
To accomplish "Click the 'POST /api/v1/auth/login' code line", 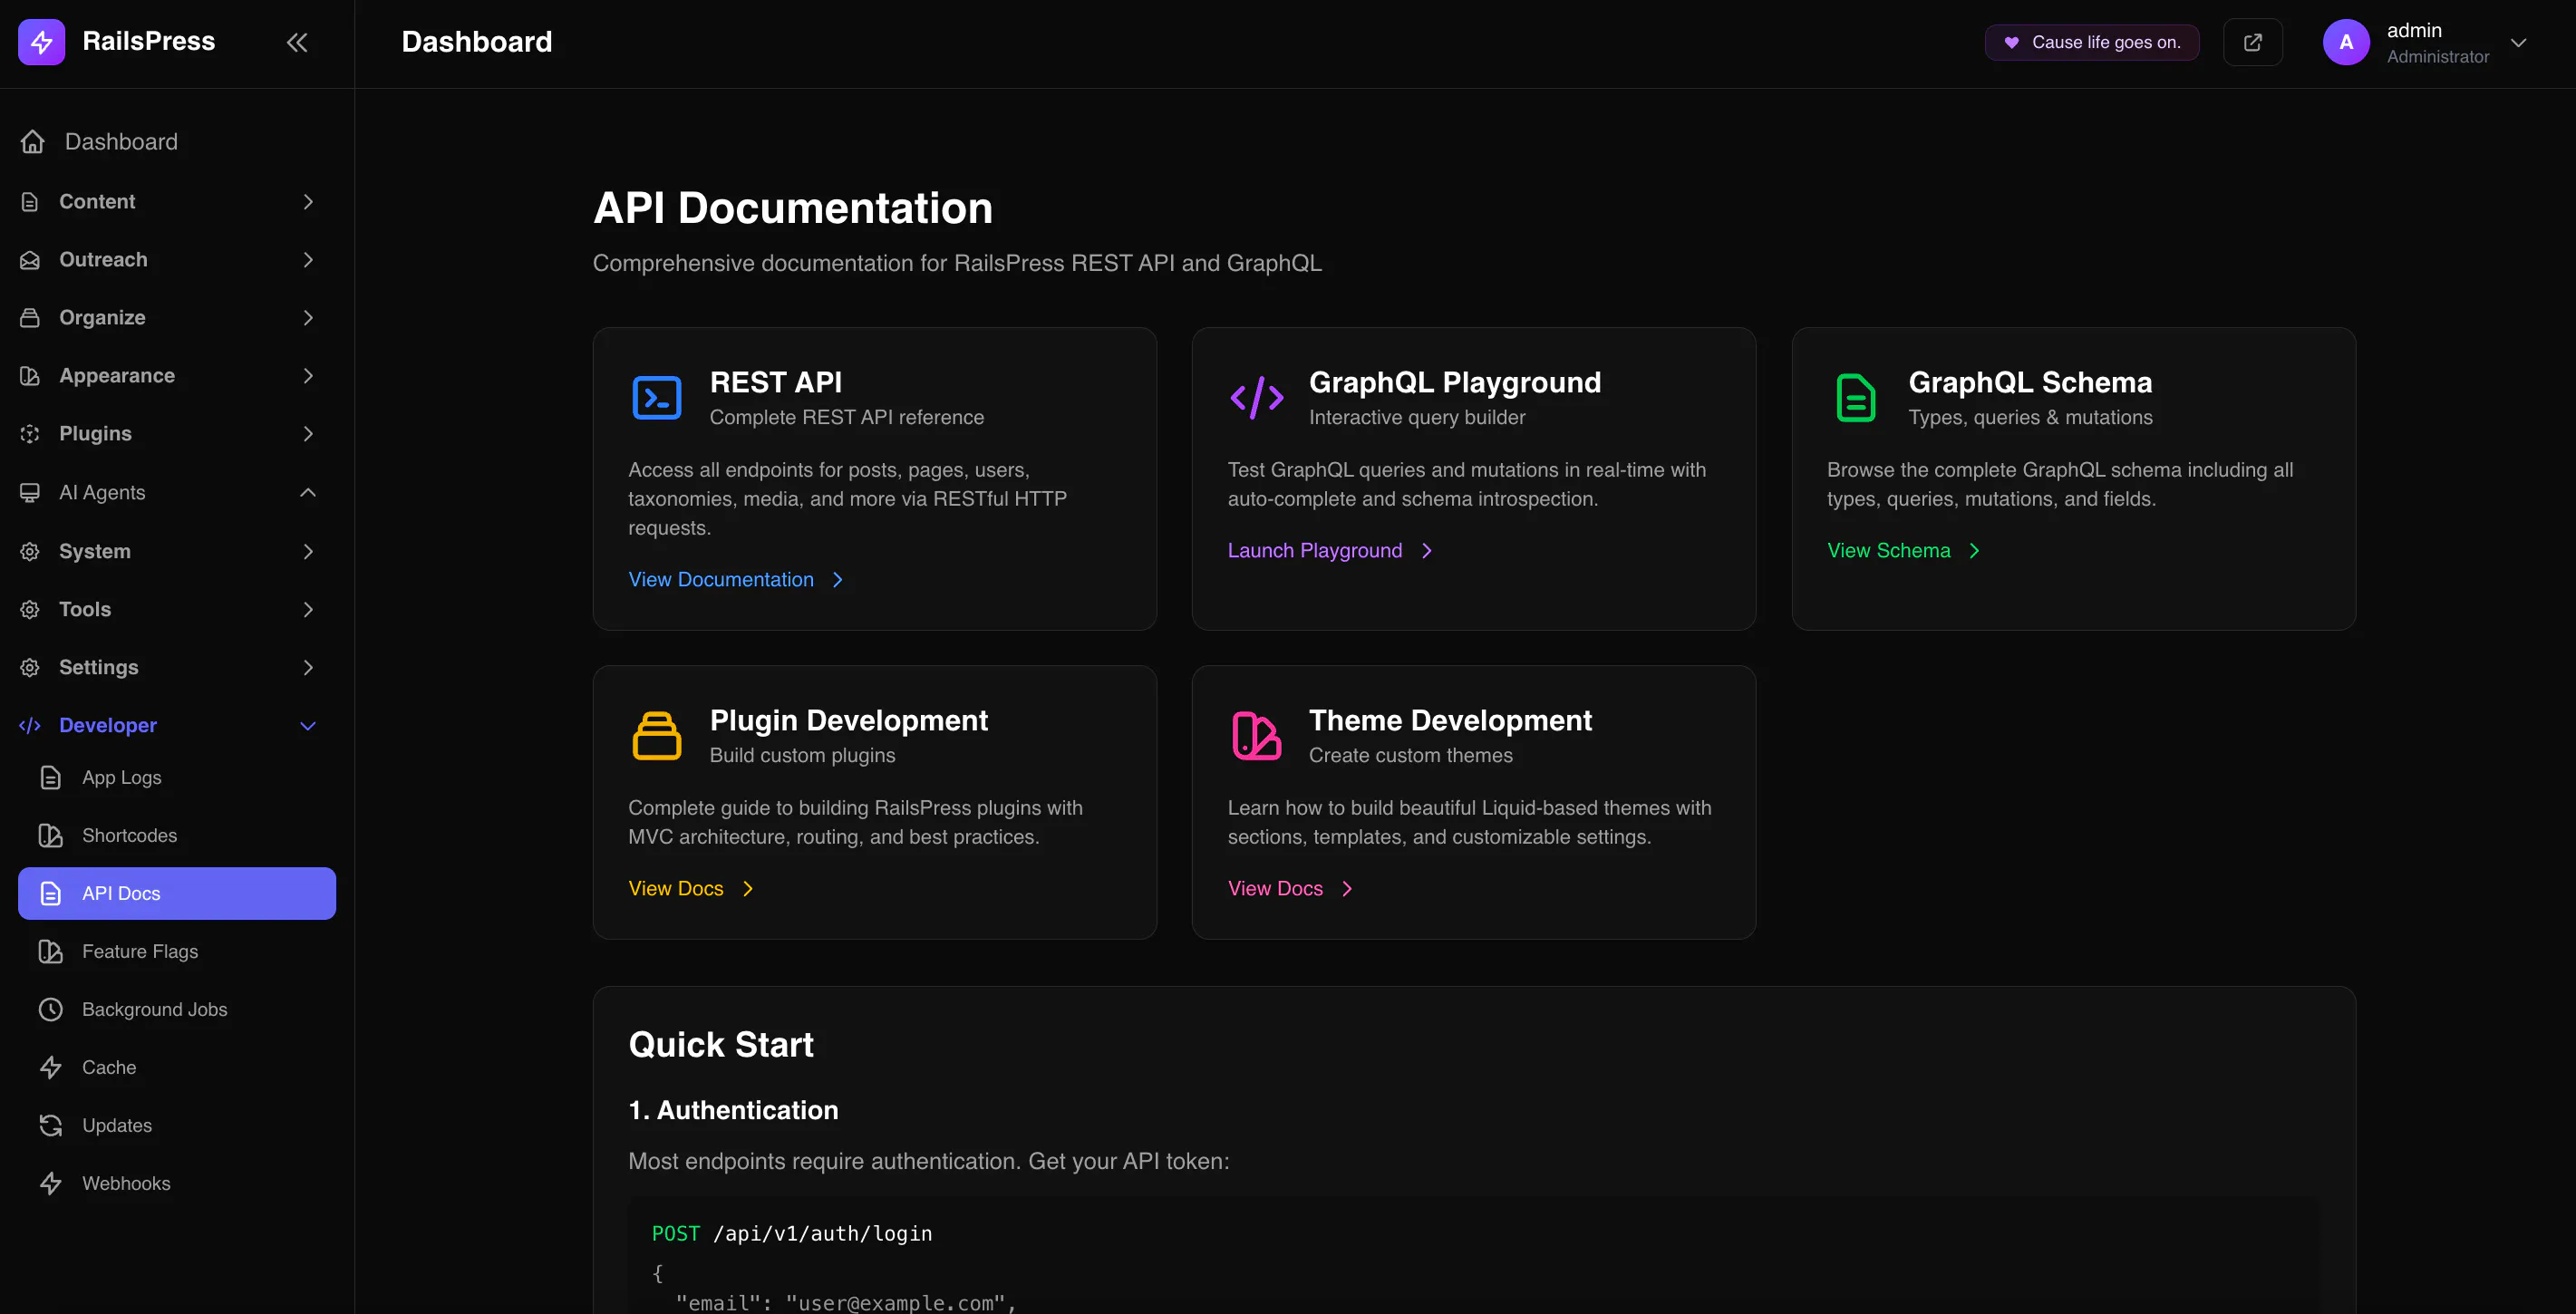I will [792, 1234].
